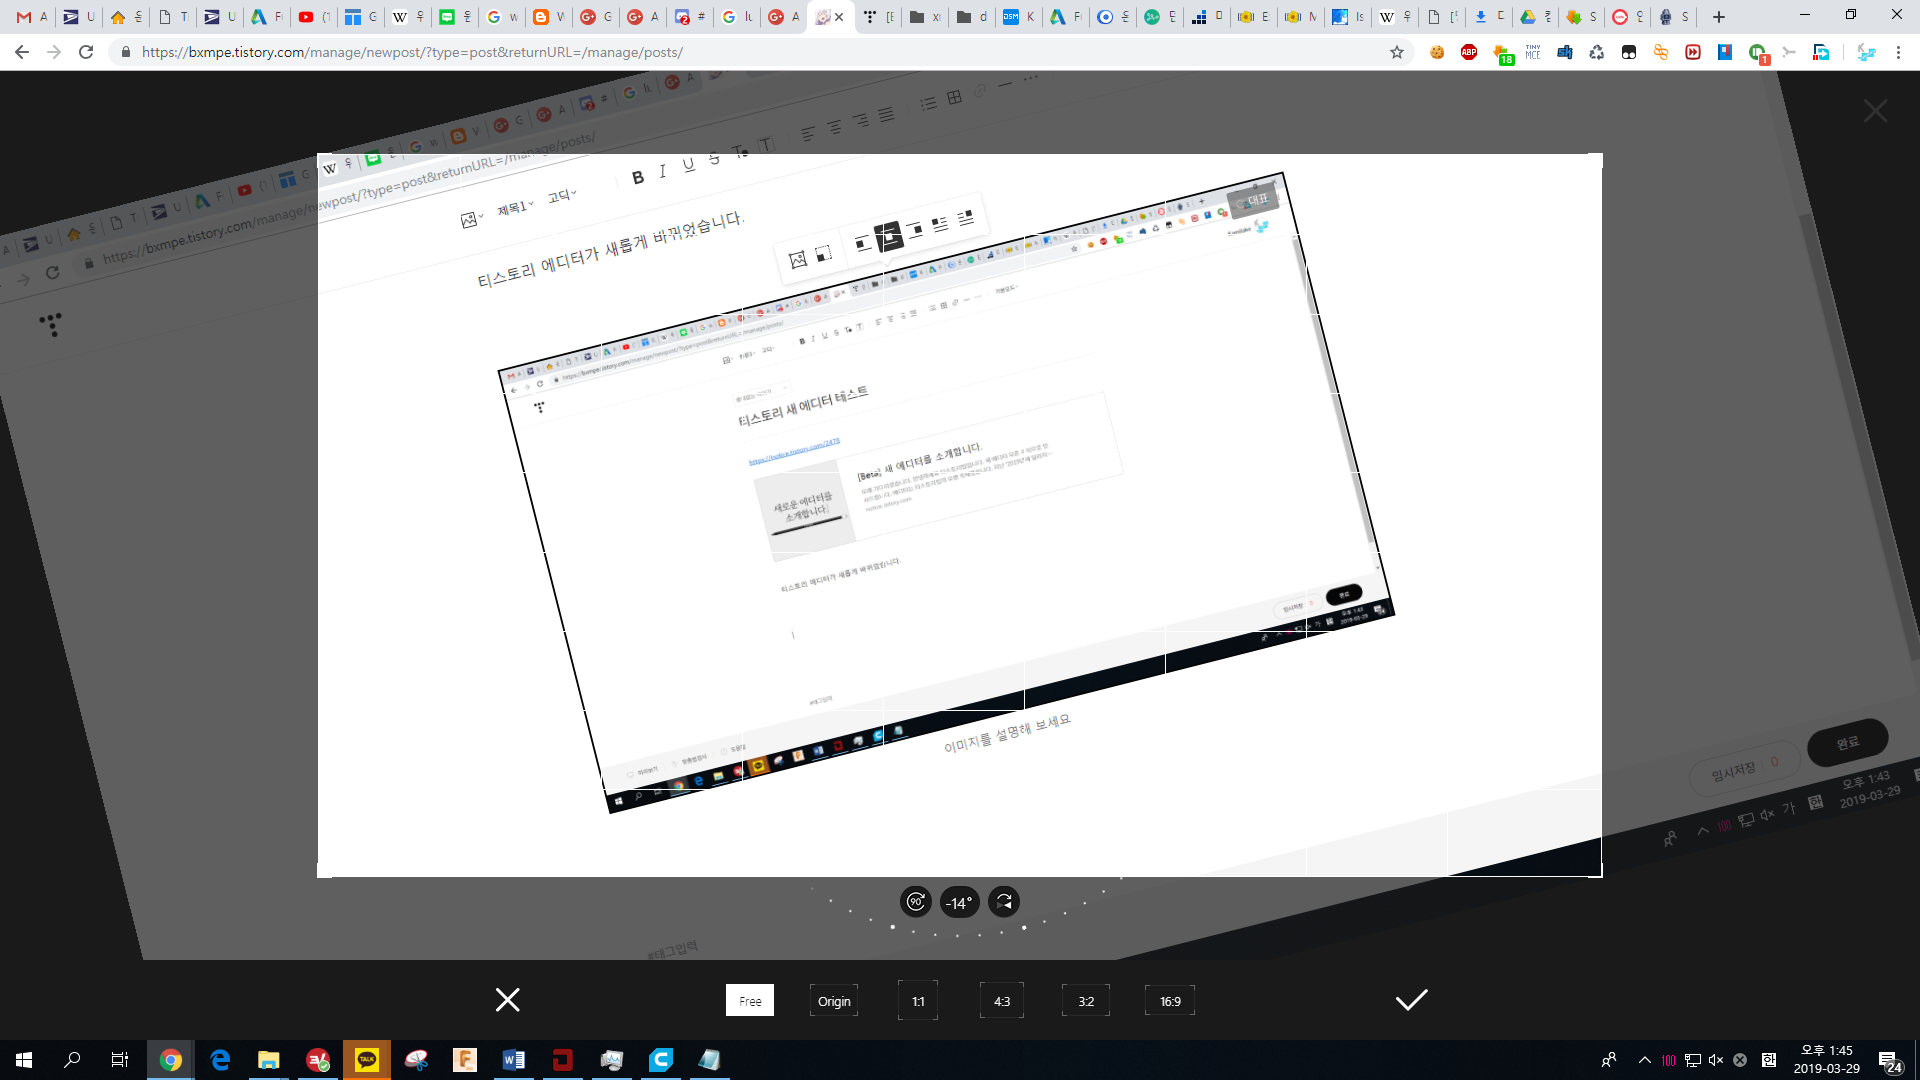1920x1080 pixels.
Task: Click the -14° rotation angle indicator
Action: tap(959, 903)
